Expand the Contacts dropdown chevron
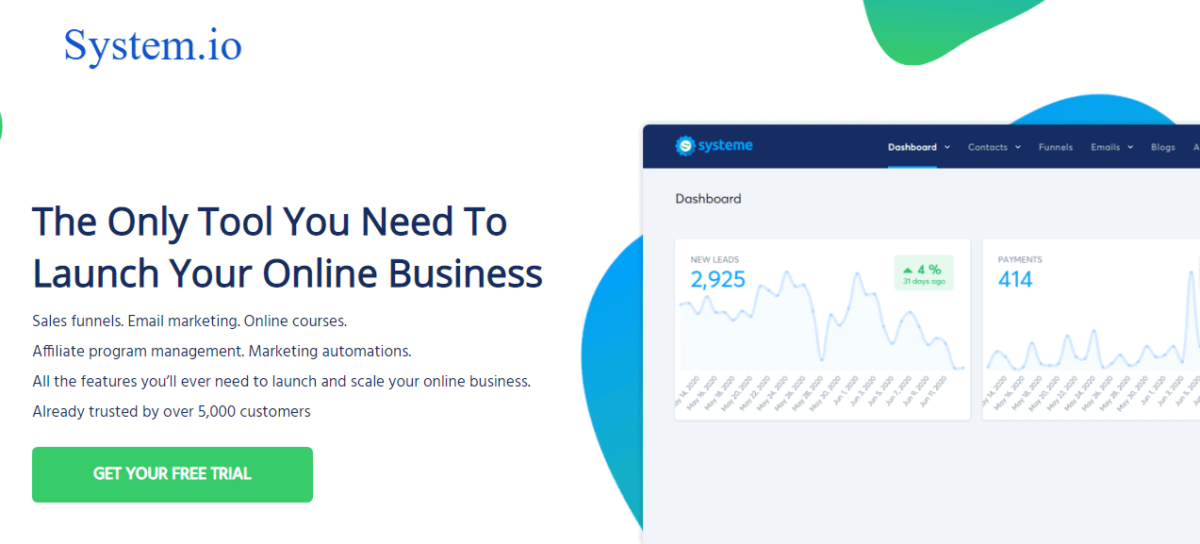The height and width of the screenshot is (544, 1200). coord(1018,147)
